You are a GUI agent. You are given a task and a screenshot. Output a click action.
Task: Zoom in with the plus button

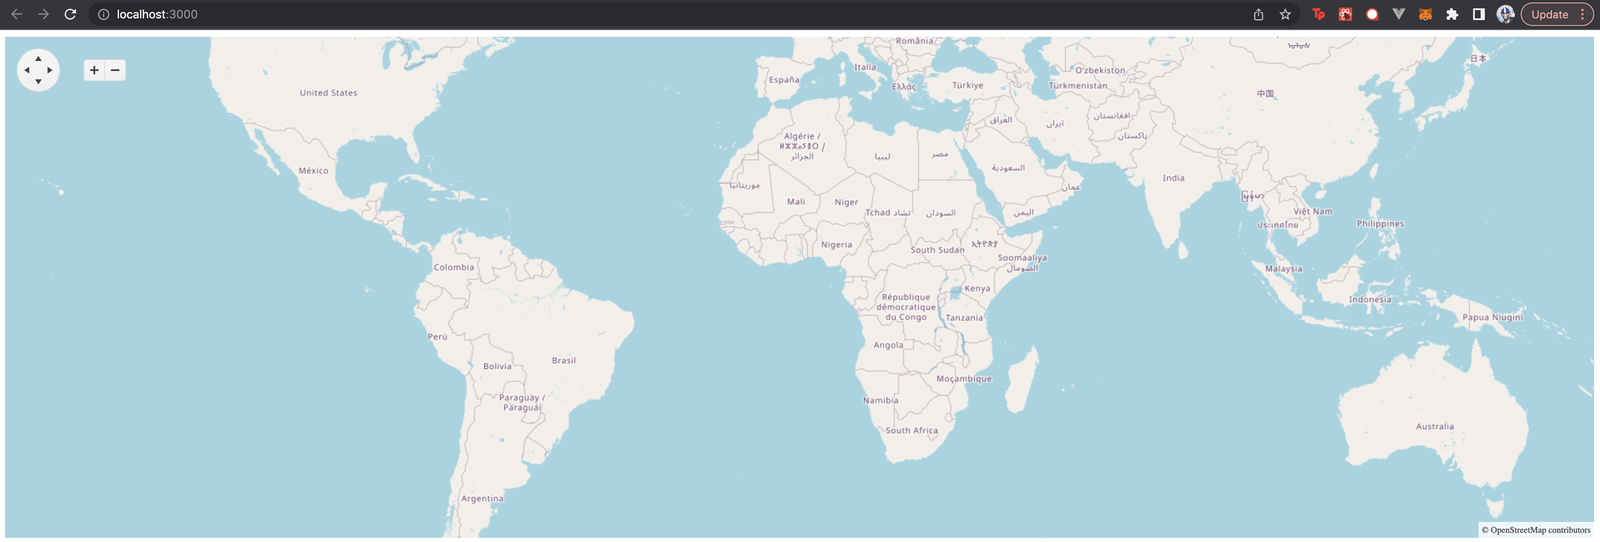click(x=94, y=70)
